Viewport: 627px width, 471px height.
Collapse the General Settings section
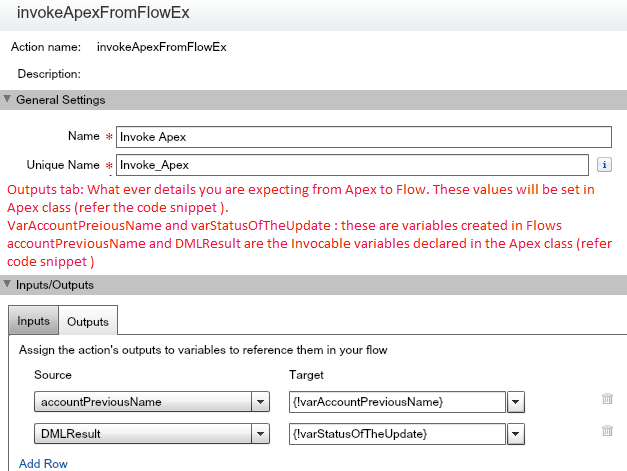7,99
